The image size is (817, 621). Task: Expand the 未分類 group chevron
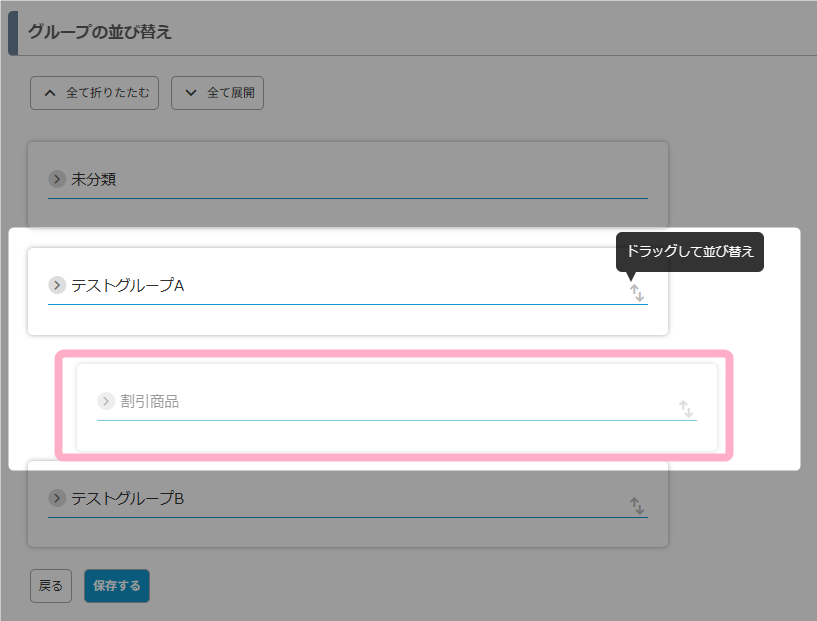tap(57, 179)
